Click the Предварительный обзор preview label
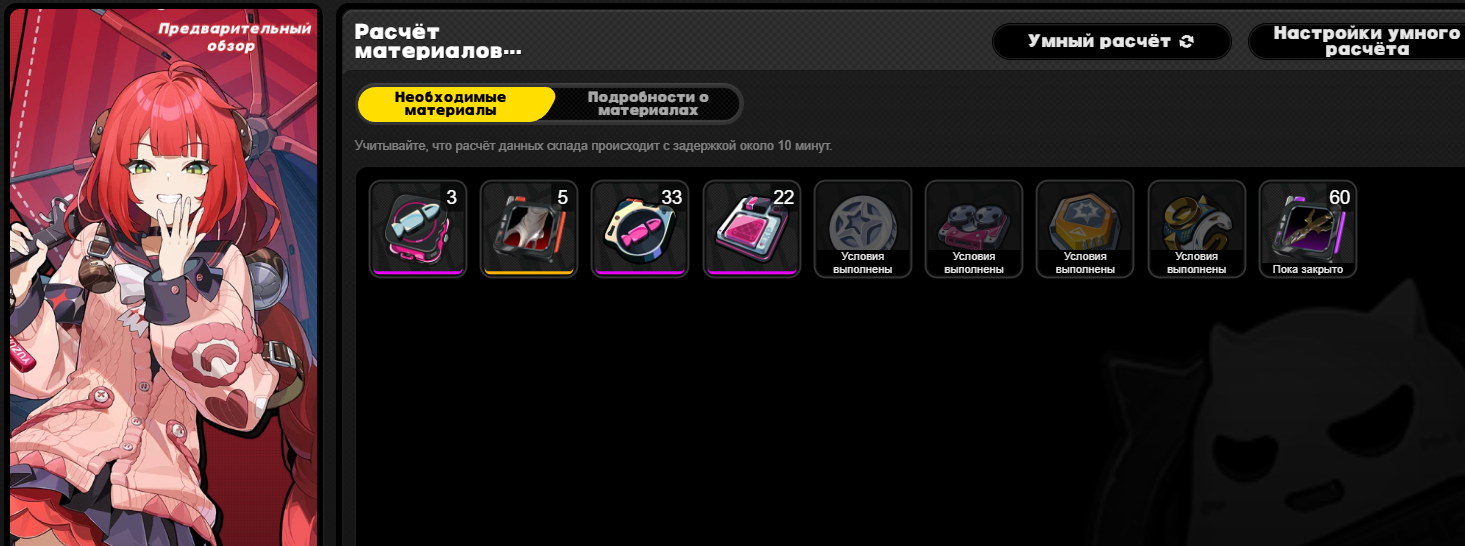Viewport: 1465px width, 546px height. click(207, 37)
